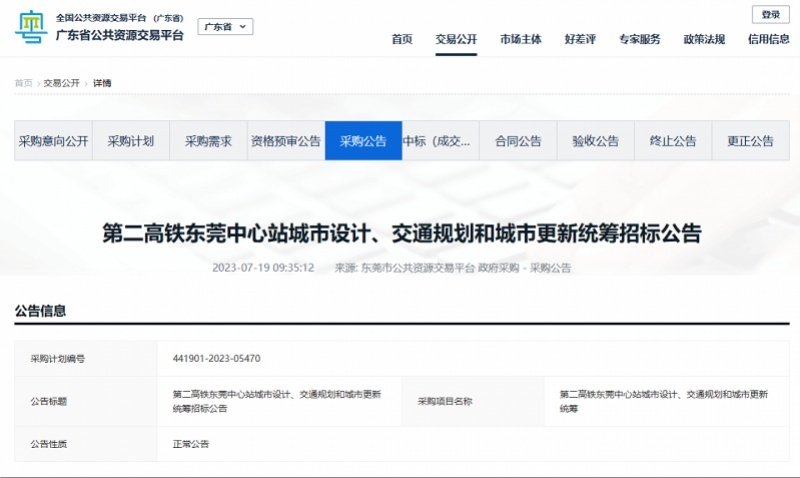This screenshot has width=800, height=478.
Task: Switch to 采购计划 tab
Action: [131, 141]
